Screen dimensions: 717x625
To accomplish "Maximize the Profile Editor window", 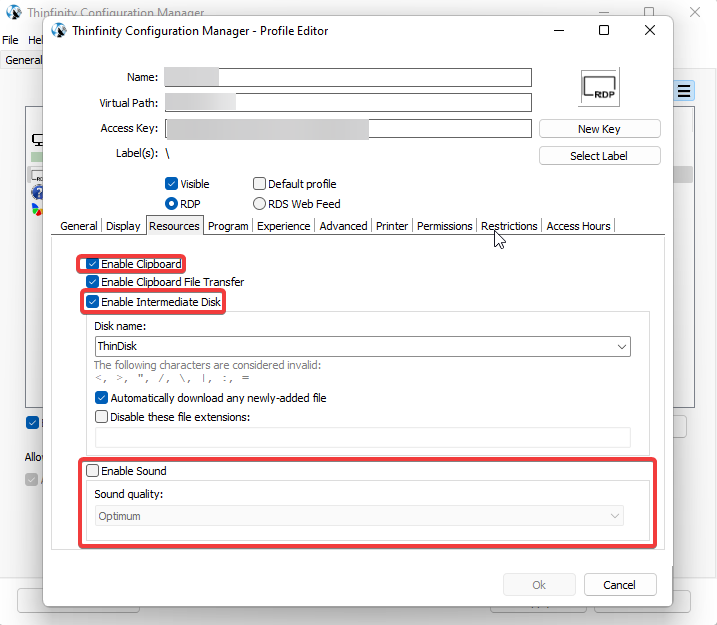I will [604, 30].
